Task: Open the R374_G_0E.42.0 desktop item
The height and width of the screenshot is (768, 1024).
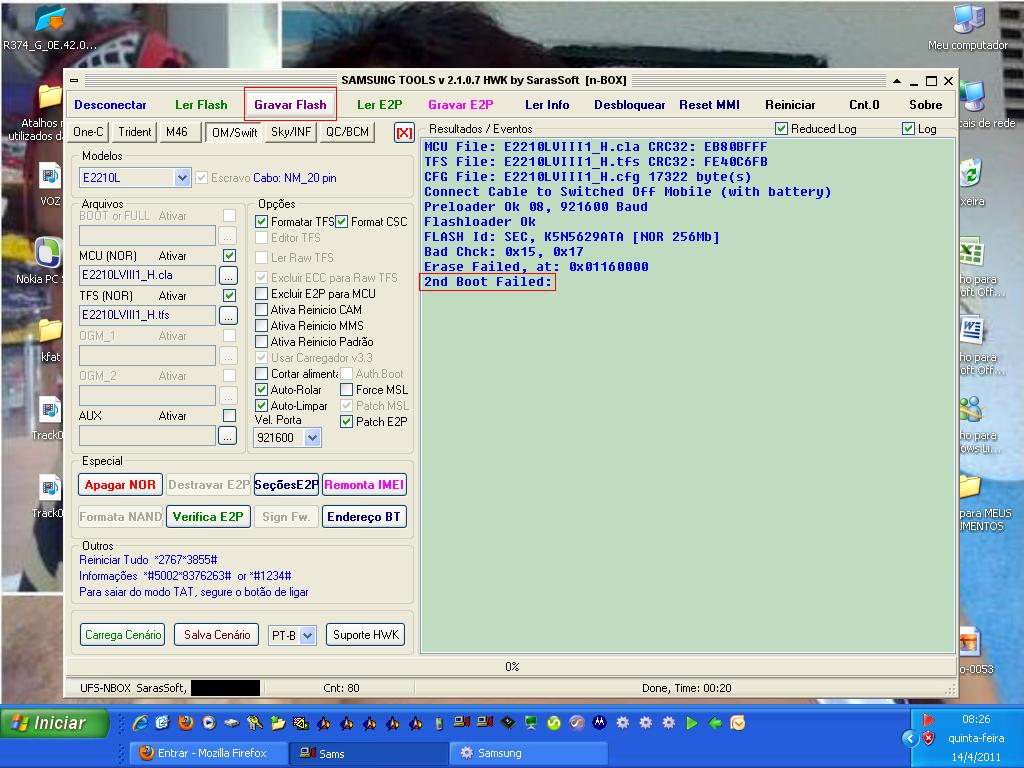Action: (x=50, y=27)
